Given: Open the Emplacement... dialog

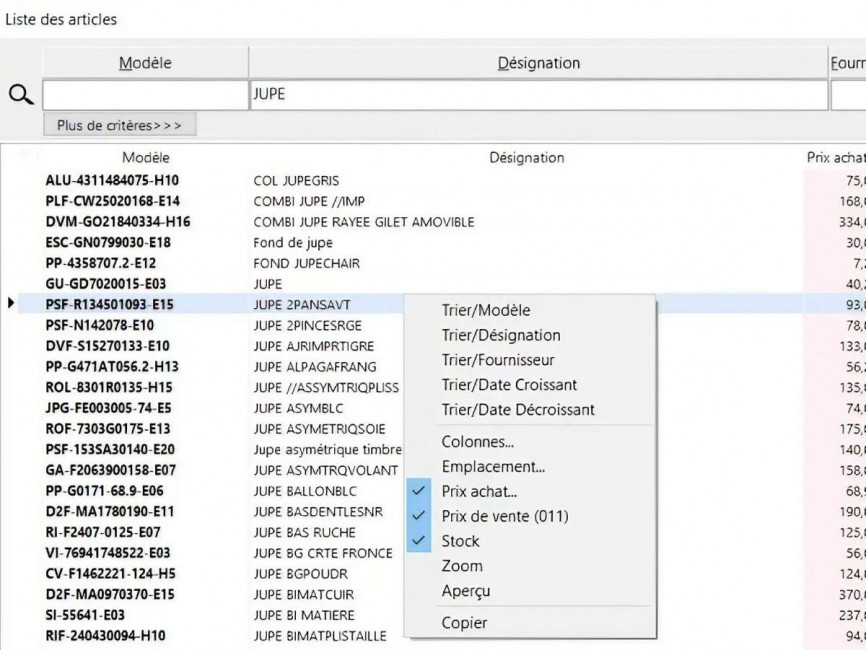Looking at the screenshot, I should pos(492,467).
